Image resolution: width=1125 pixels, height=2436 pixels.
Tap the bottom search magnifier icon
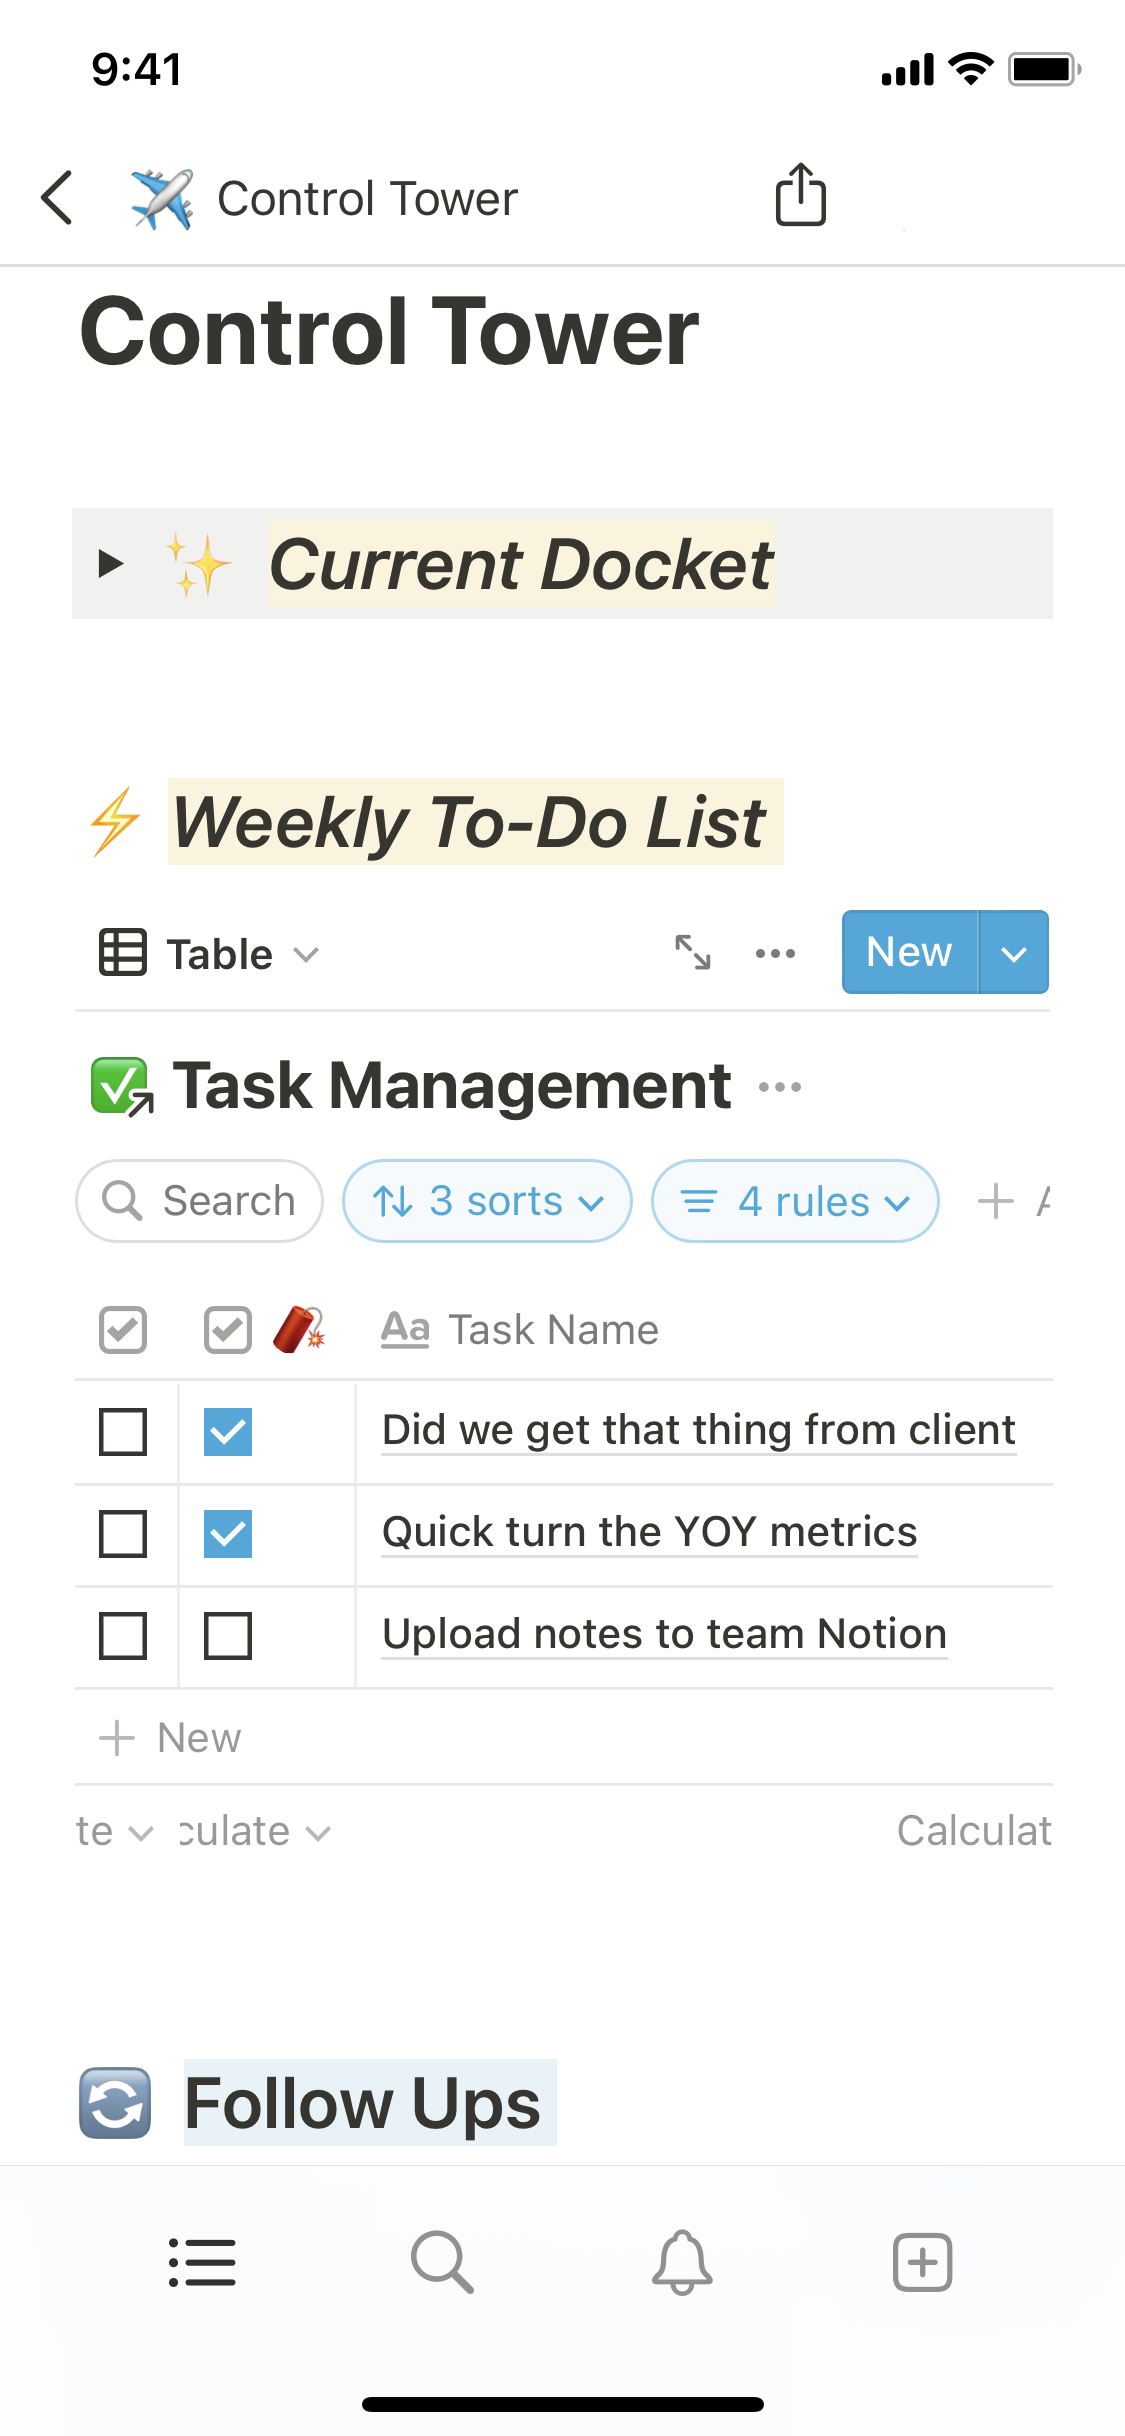tap(442, 2262)
